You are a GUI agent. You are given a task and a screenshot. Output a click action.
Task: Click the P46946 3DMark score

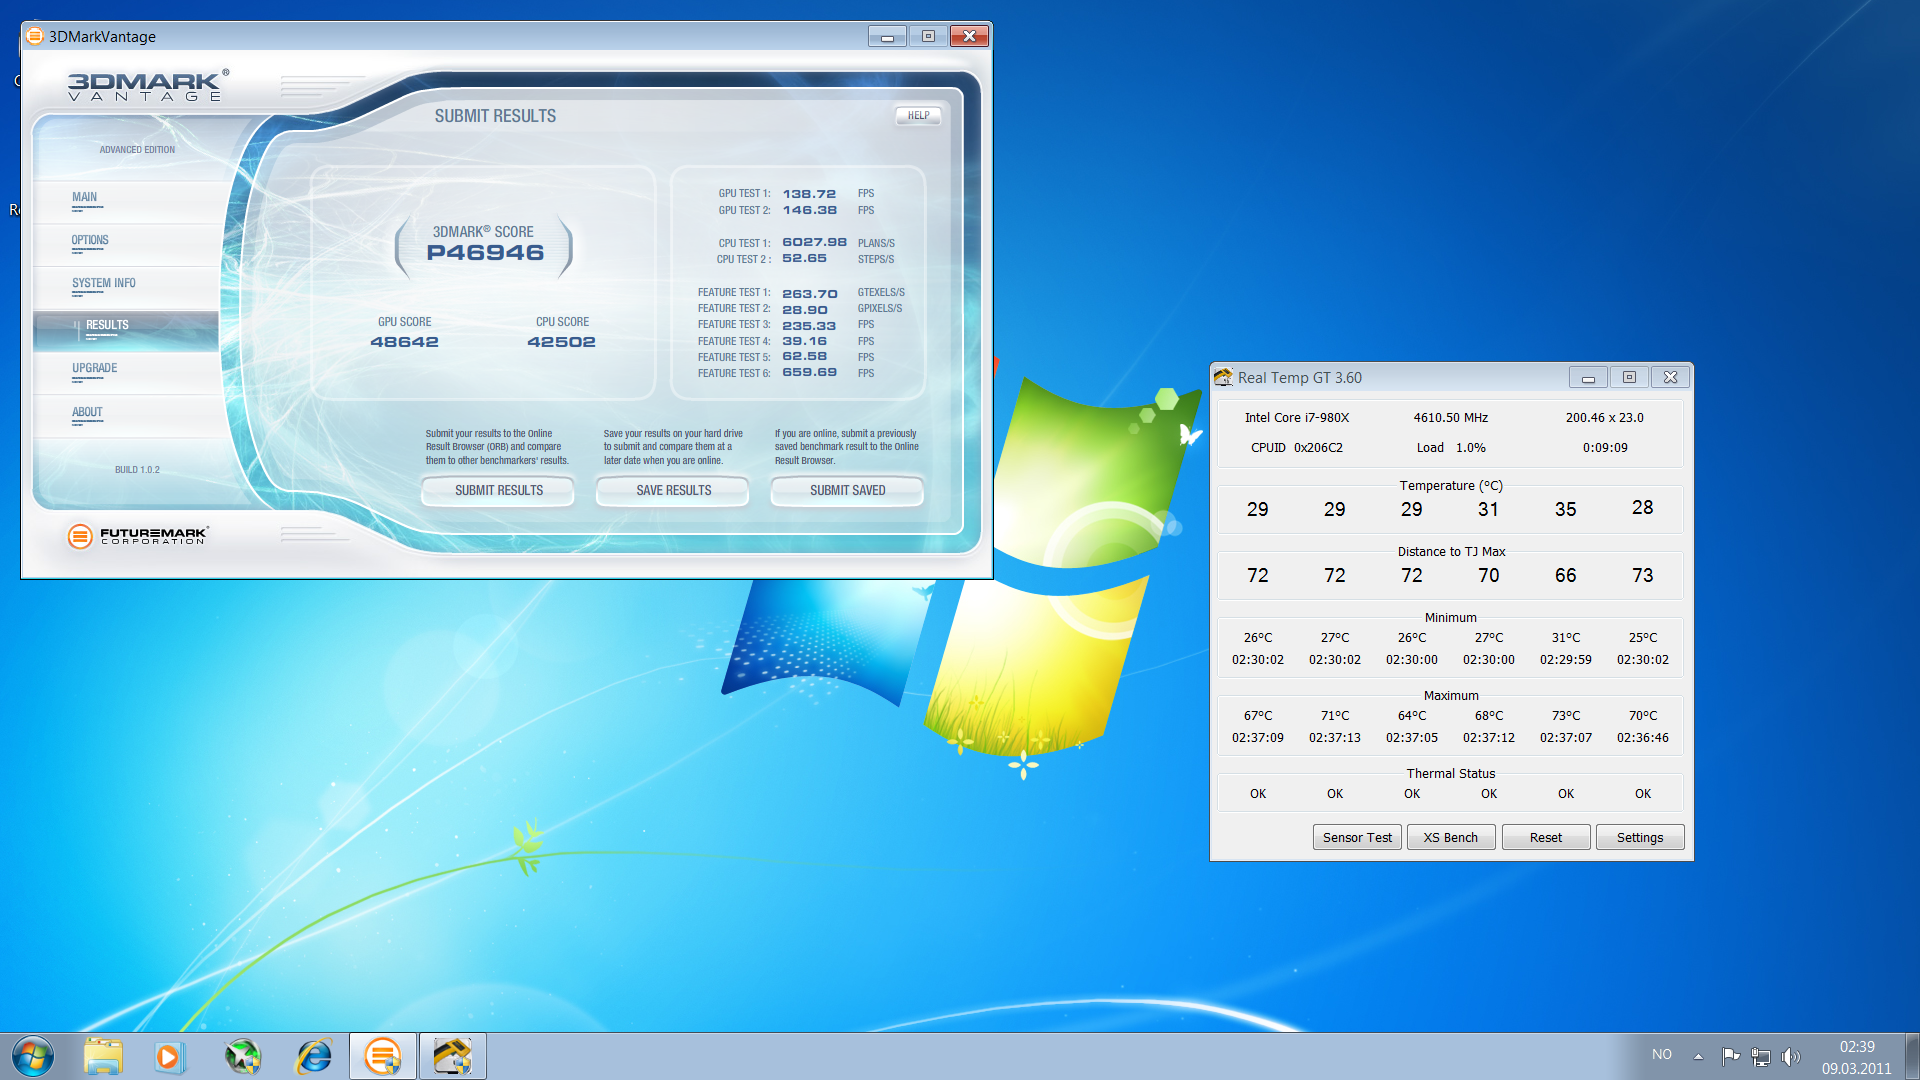[485, 253]
